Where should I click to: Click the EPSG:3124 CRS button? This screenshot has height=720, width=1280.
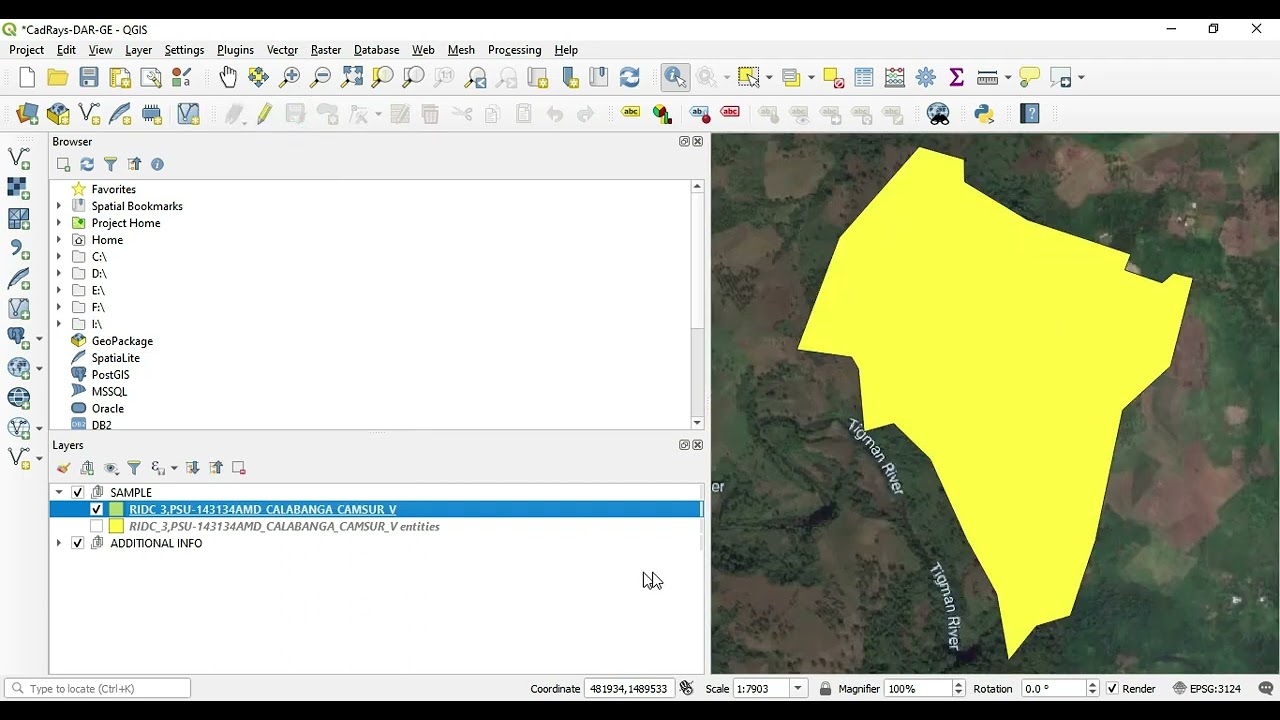click(1205, 689)
